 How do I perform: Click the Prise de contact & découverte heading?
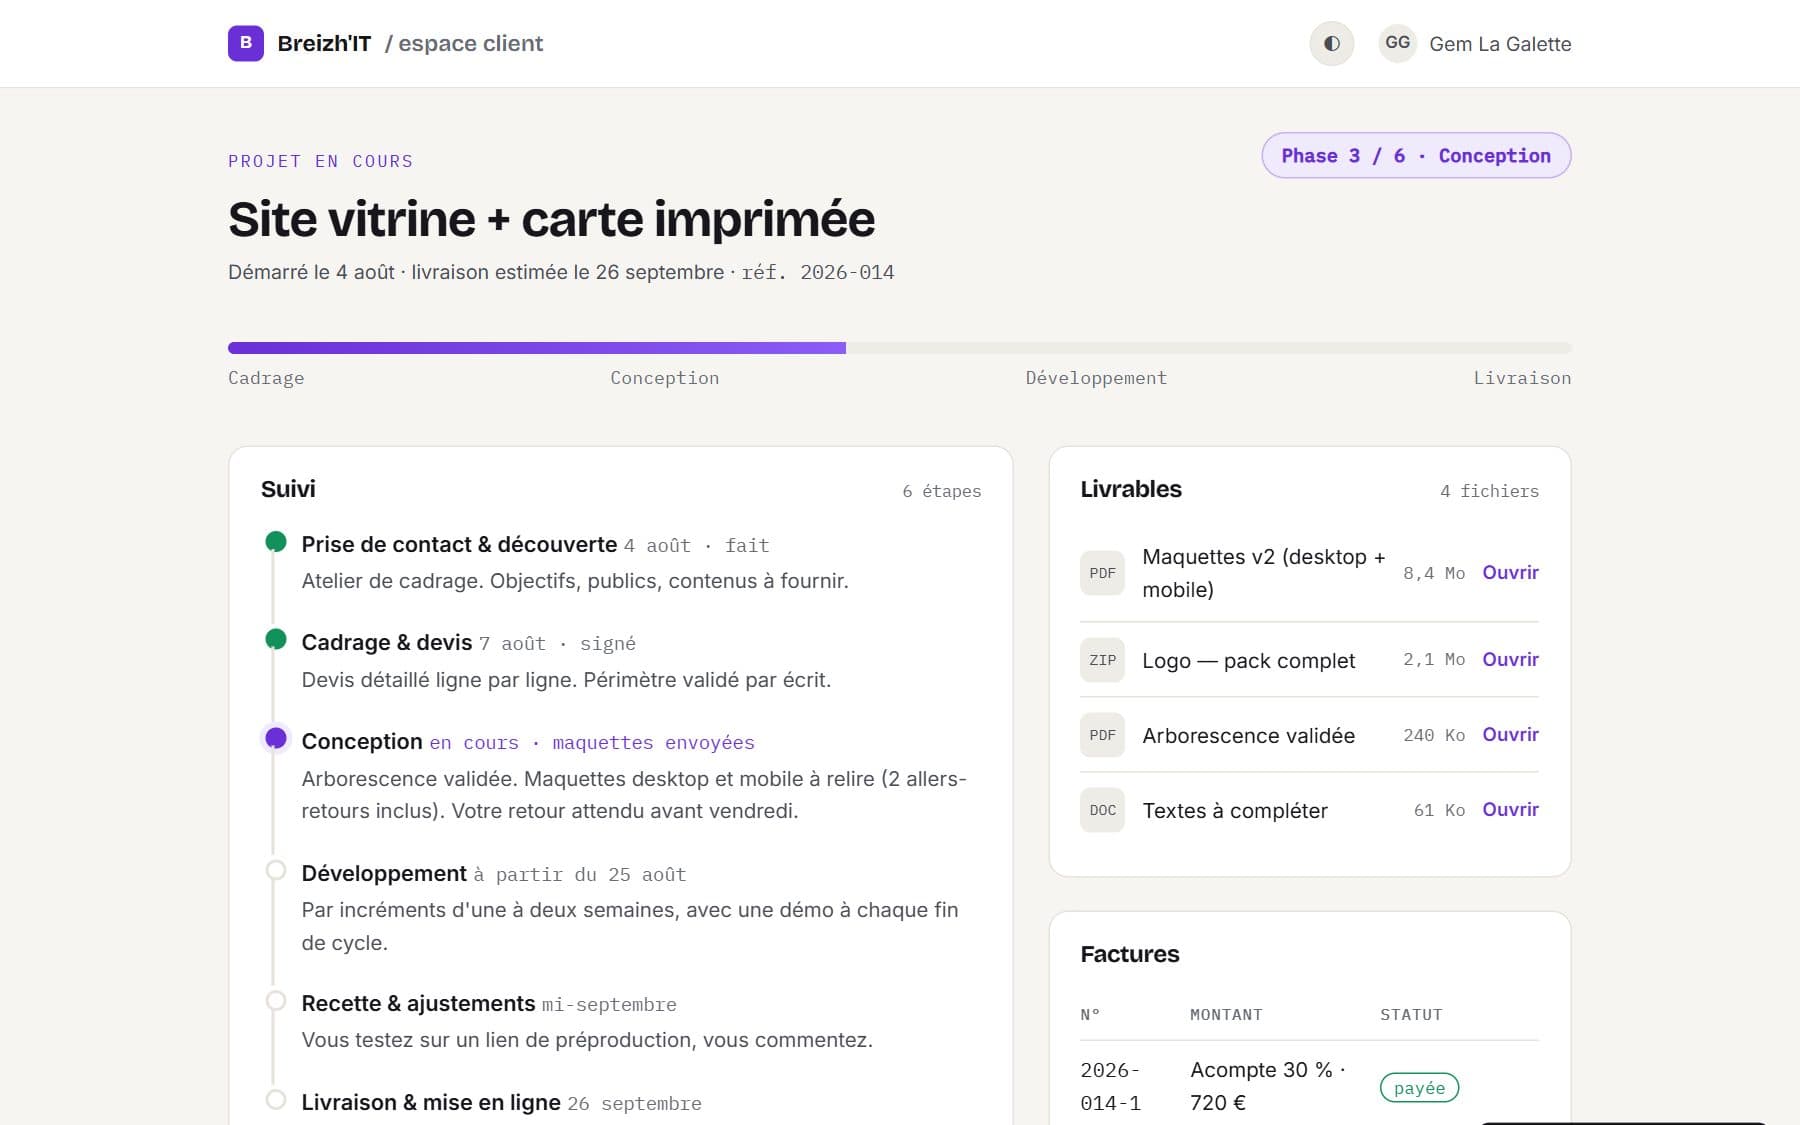pyautogui.click(x=459, y=544)
